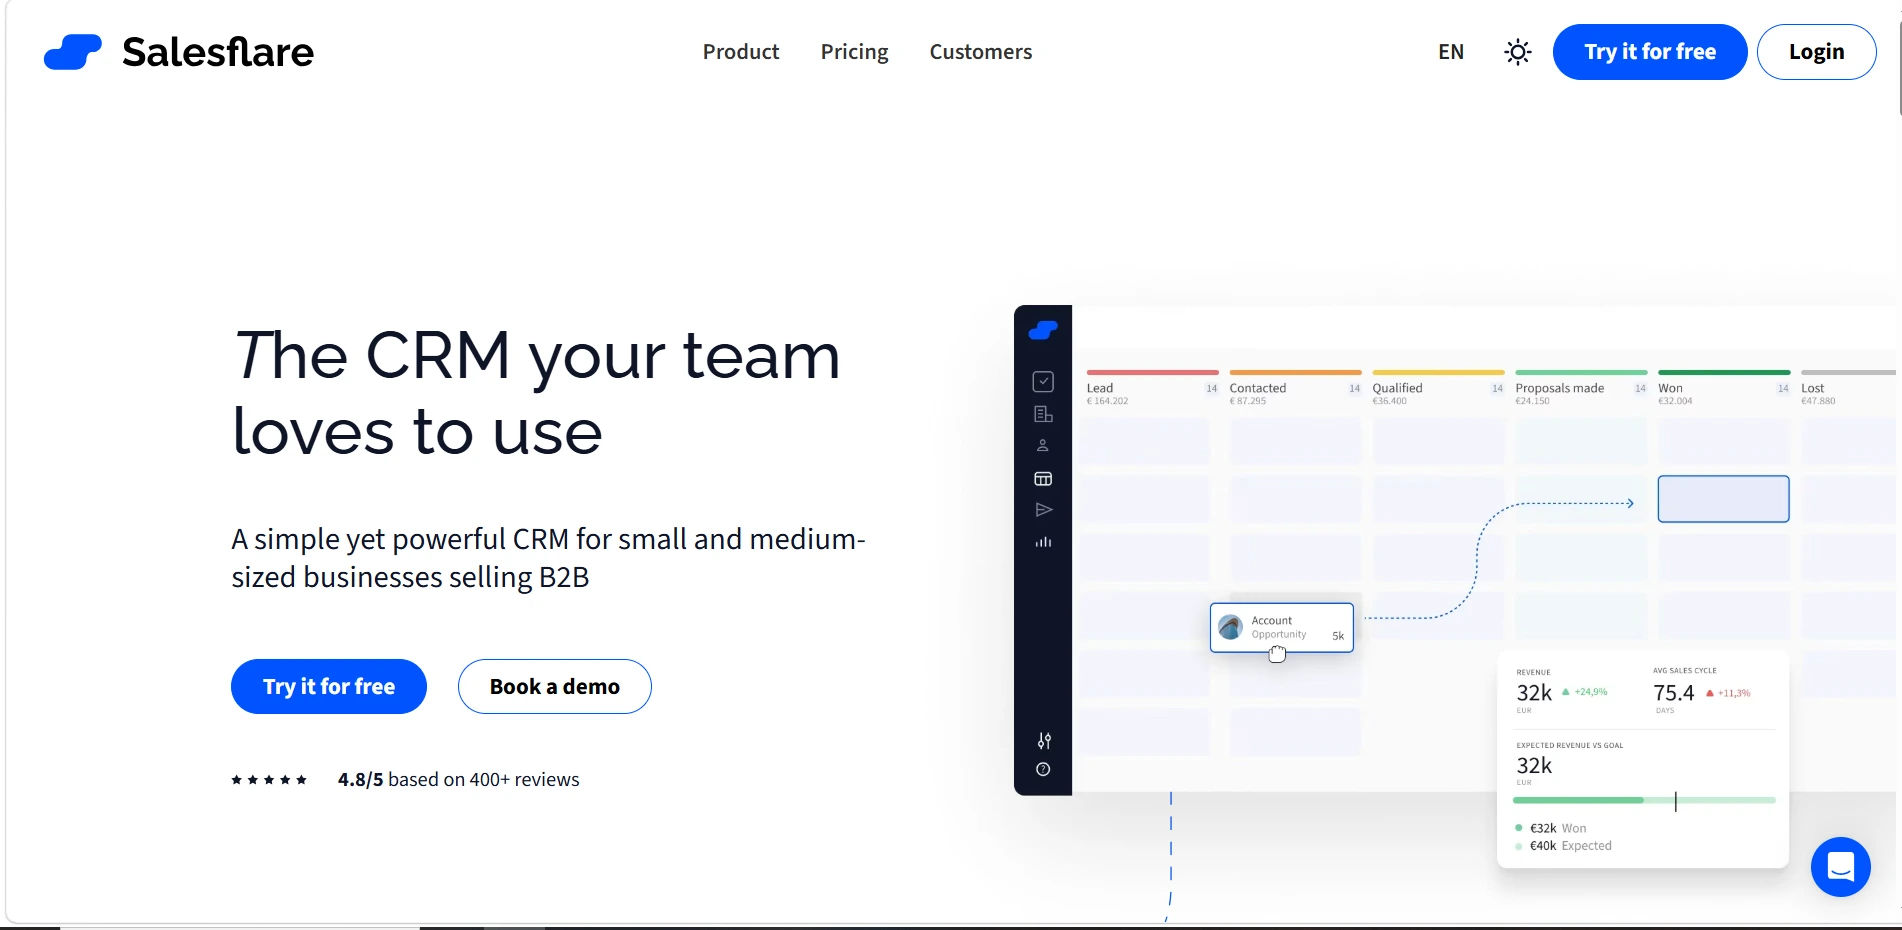Select the Workflows paper-plane icon in the sidebar

[1043, 510]
